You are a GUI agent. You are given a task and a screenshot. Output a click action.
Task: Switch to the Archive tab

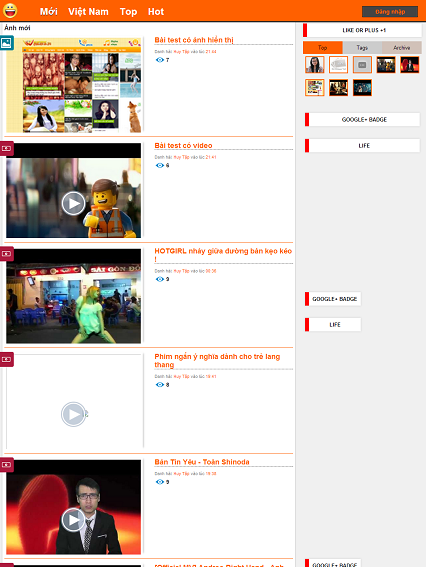402,48
